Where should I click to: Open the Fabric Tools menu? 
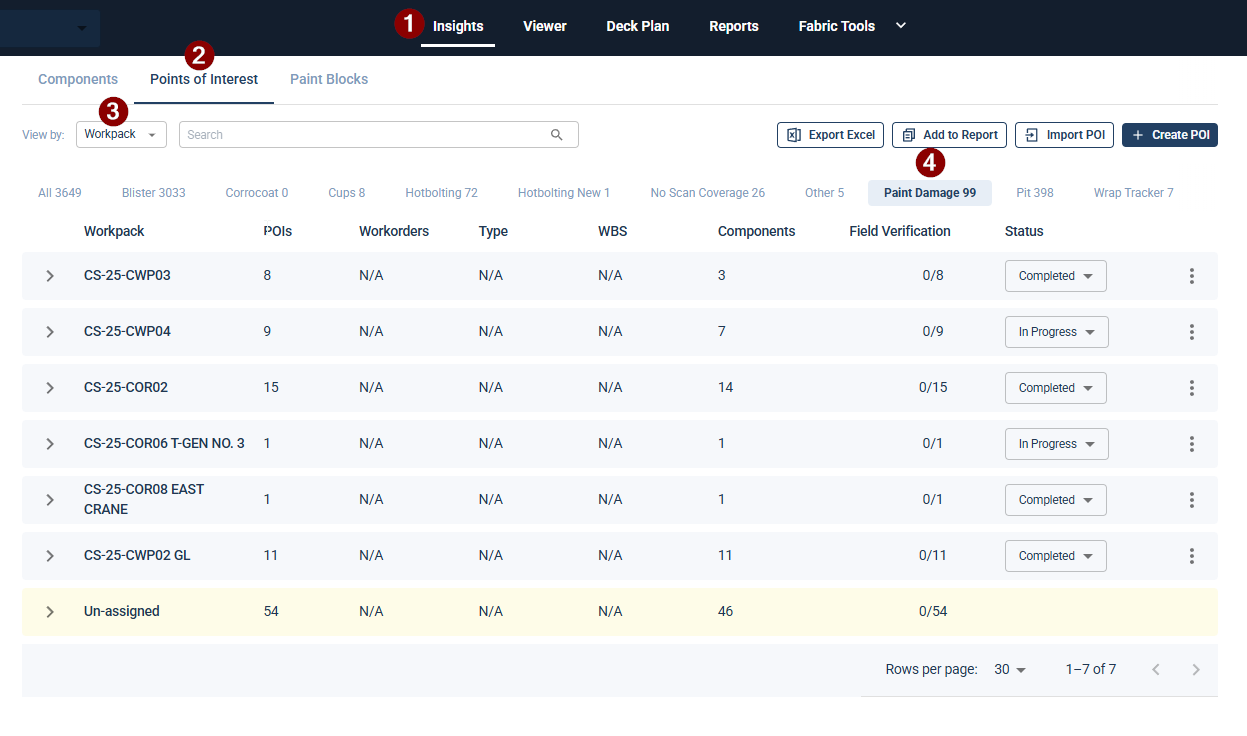(x=851, y=26)
